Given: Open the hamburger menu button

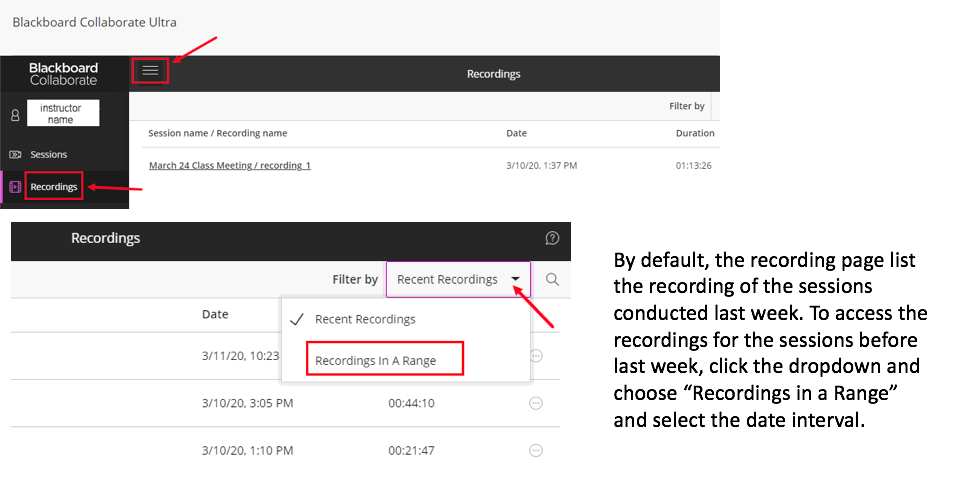Looking at the screenshot, I should coord(150,70).
